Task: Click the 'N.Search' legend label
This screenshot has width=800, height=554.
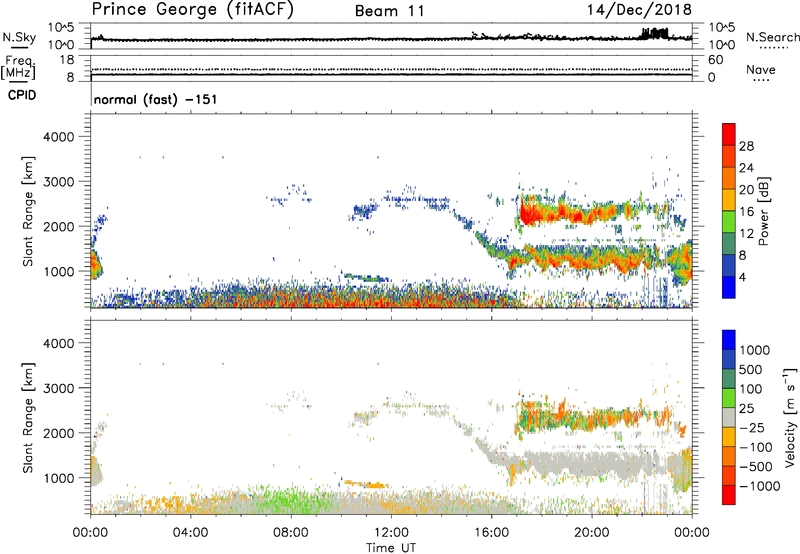Action: coord(772,37)
